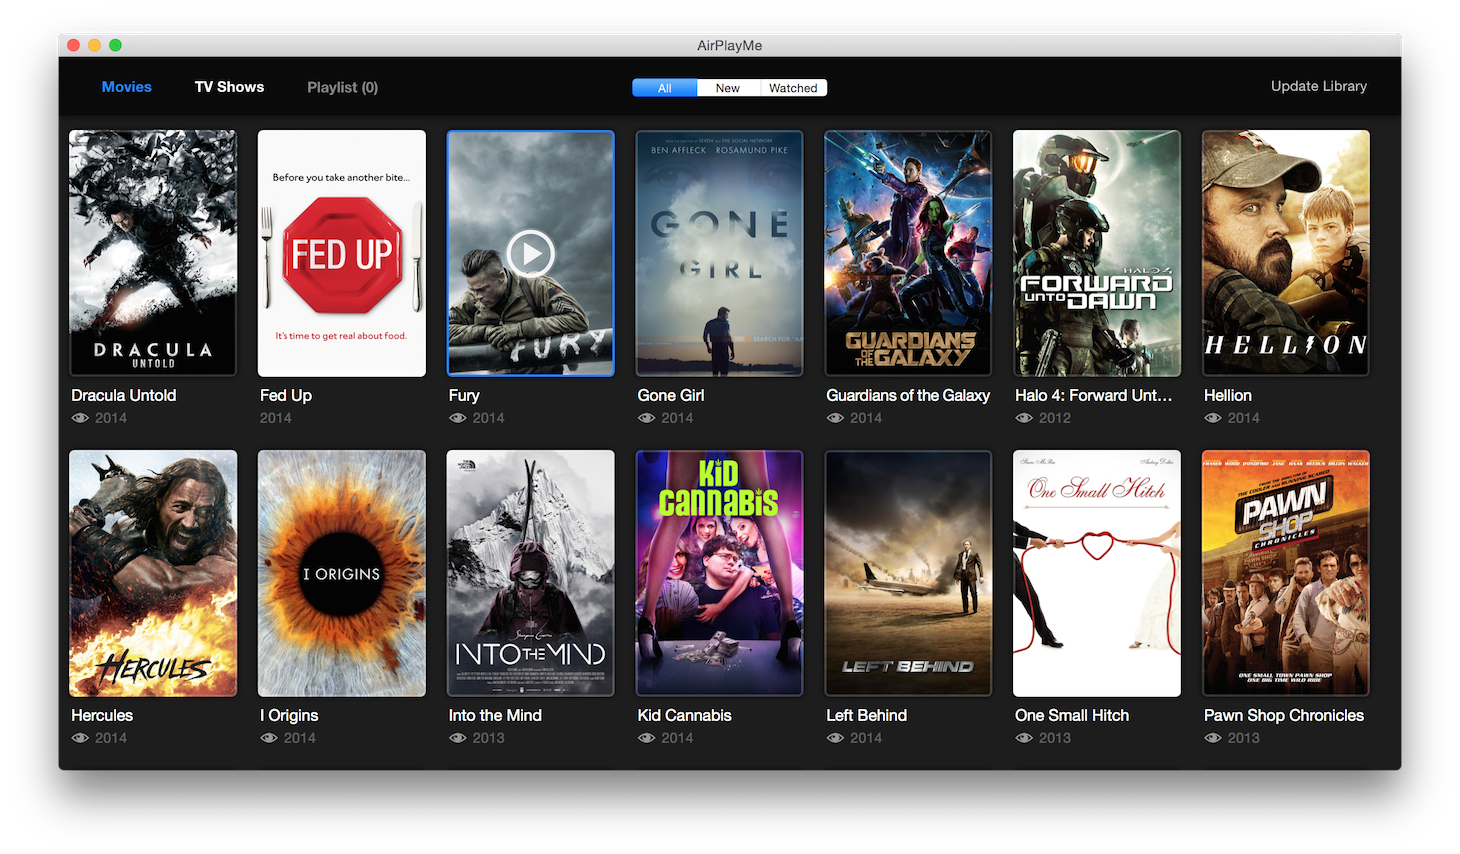Click the Fury title text
Screen dimensions: 1460x854
(464, 396)
